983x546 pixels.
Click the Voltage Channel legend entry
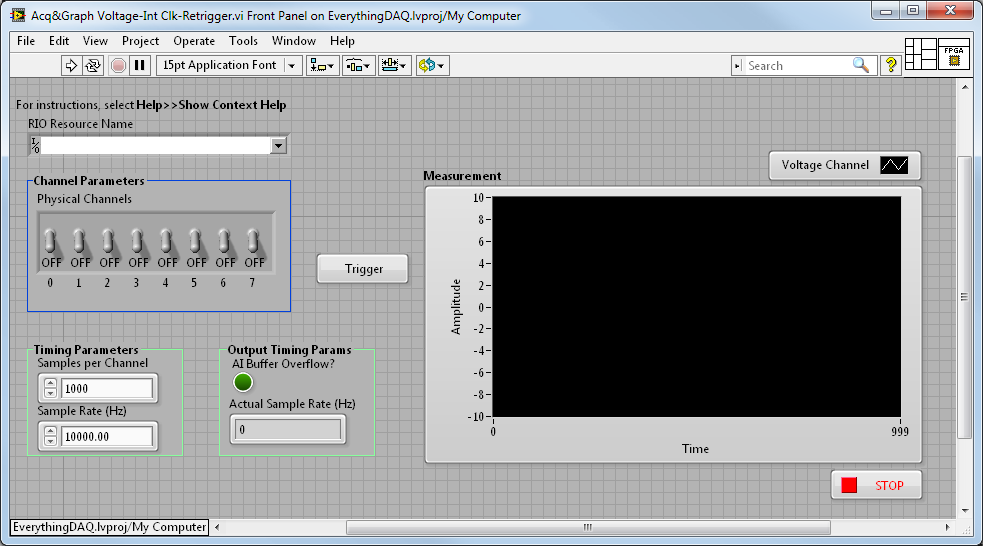pos(844,165)
